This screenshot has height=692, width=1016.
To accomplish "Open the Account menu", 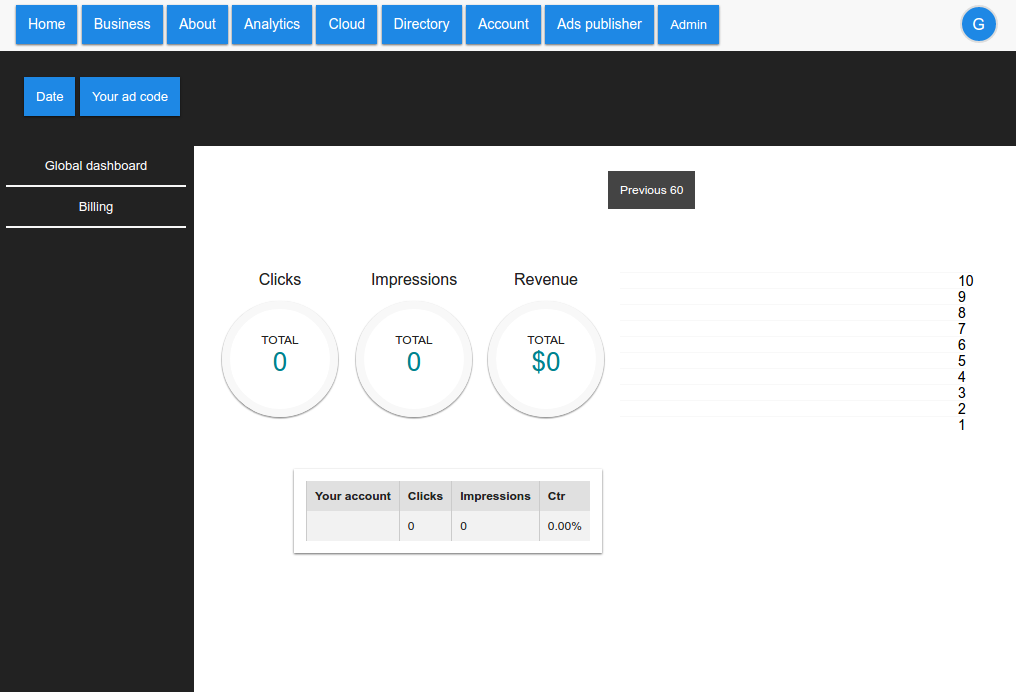I will click(x=503, y=25).
